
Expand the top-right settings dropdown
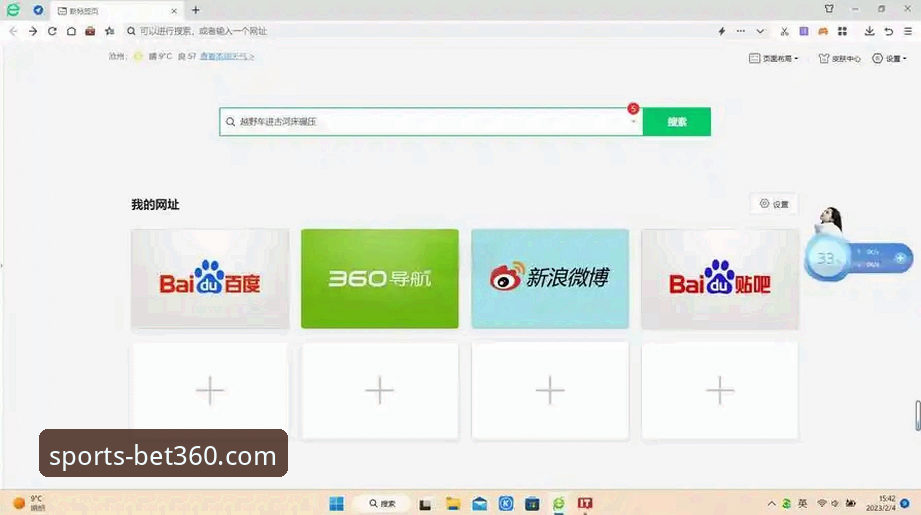tap(889, 58)
